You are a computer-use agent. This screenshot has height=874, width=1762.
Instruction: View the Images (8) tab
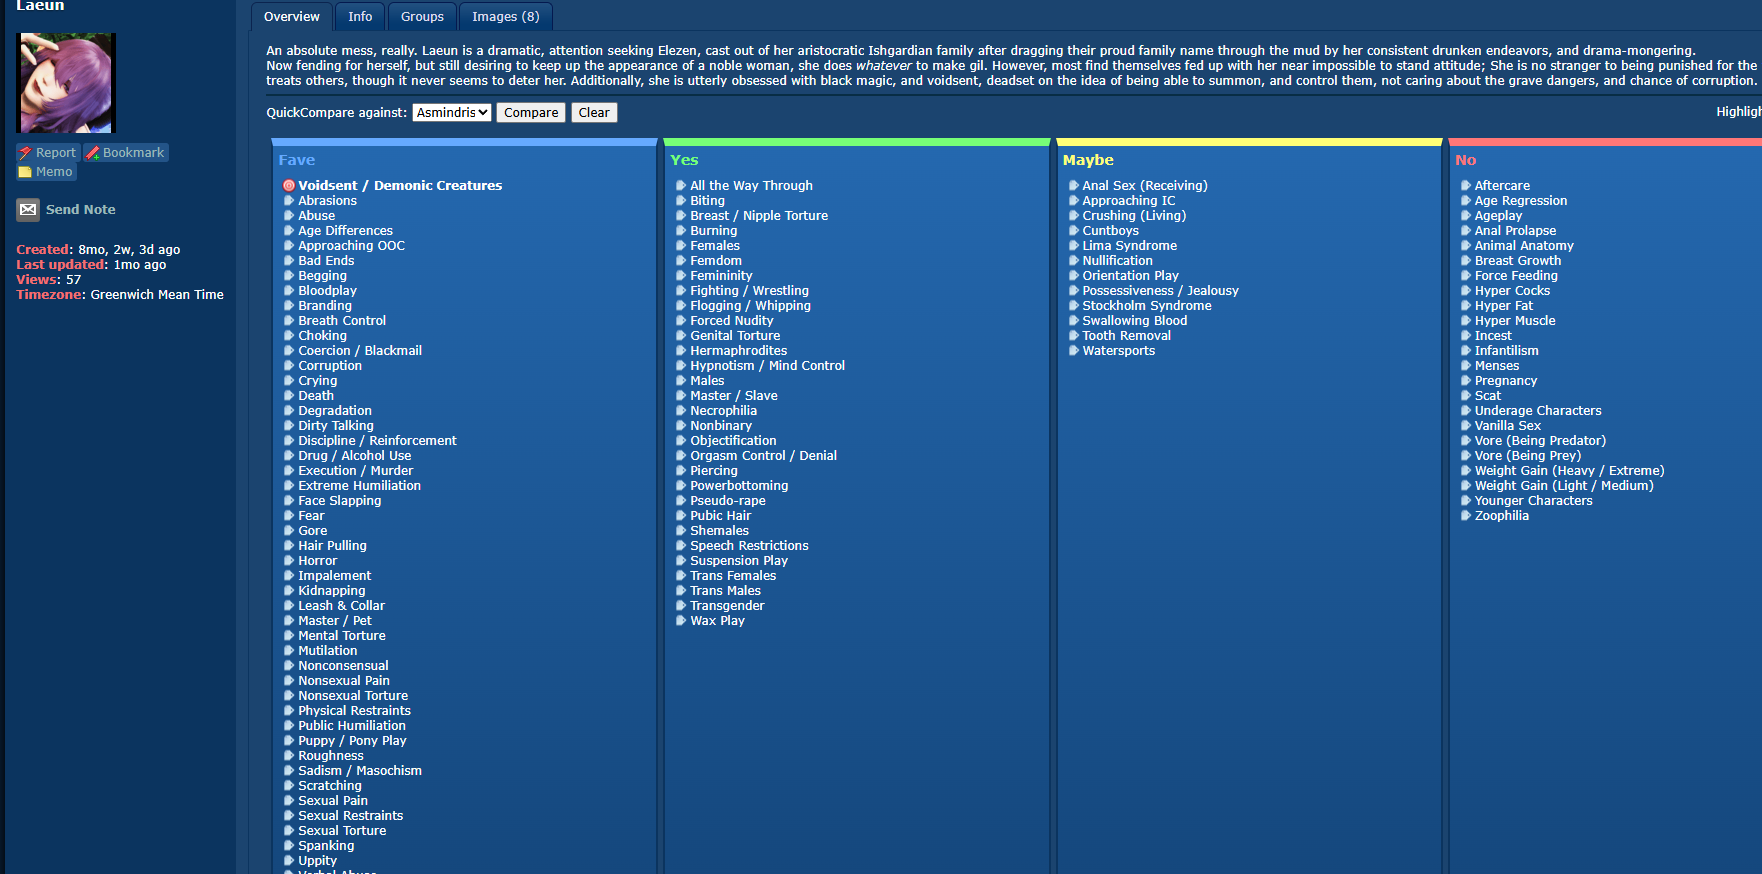(506, 16)
